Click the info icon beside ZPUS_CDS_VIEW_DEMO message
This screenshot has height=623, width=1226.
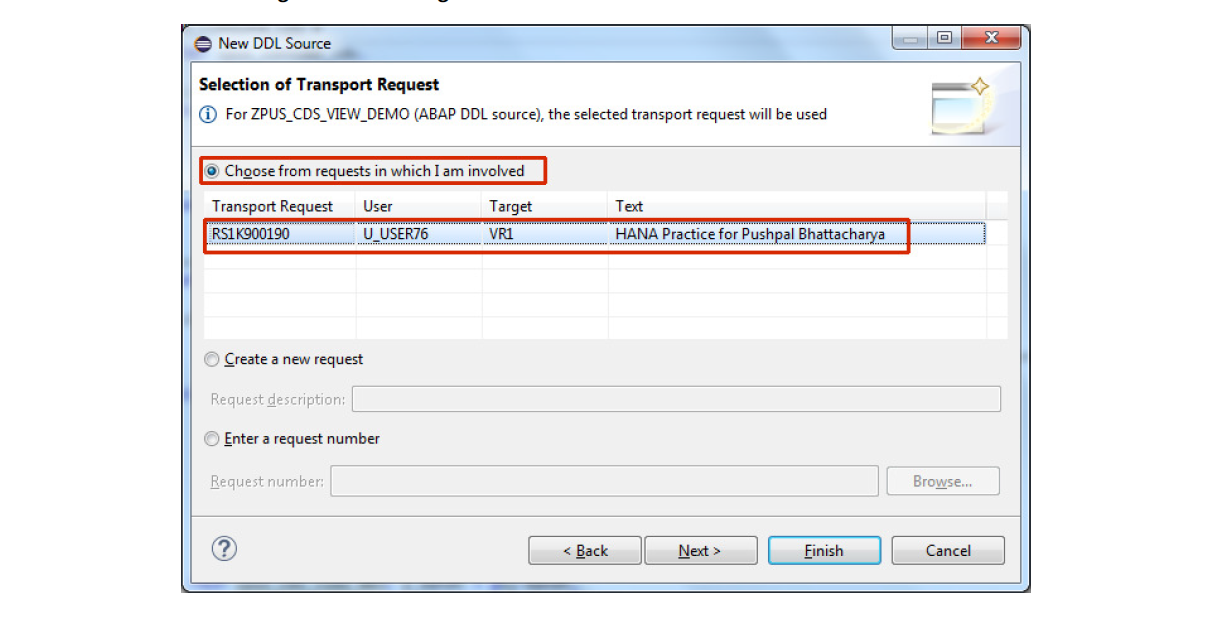click(x=208, y=114)
